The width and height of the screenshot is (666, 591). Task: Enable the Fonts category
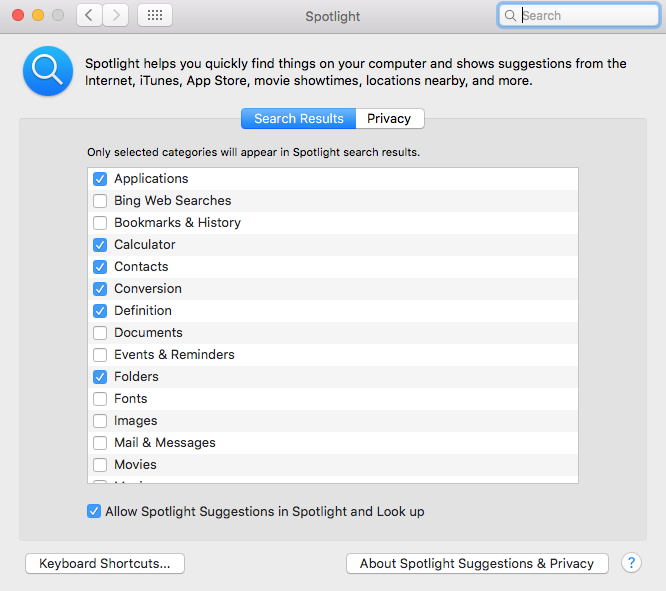click(x=100, y=399)
